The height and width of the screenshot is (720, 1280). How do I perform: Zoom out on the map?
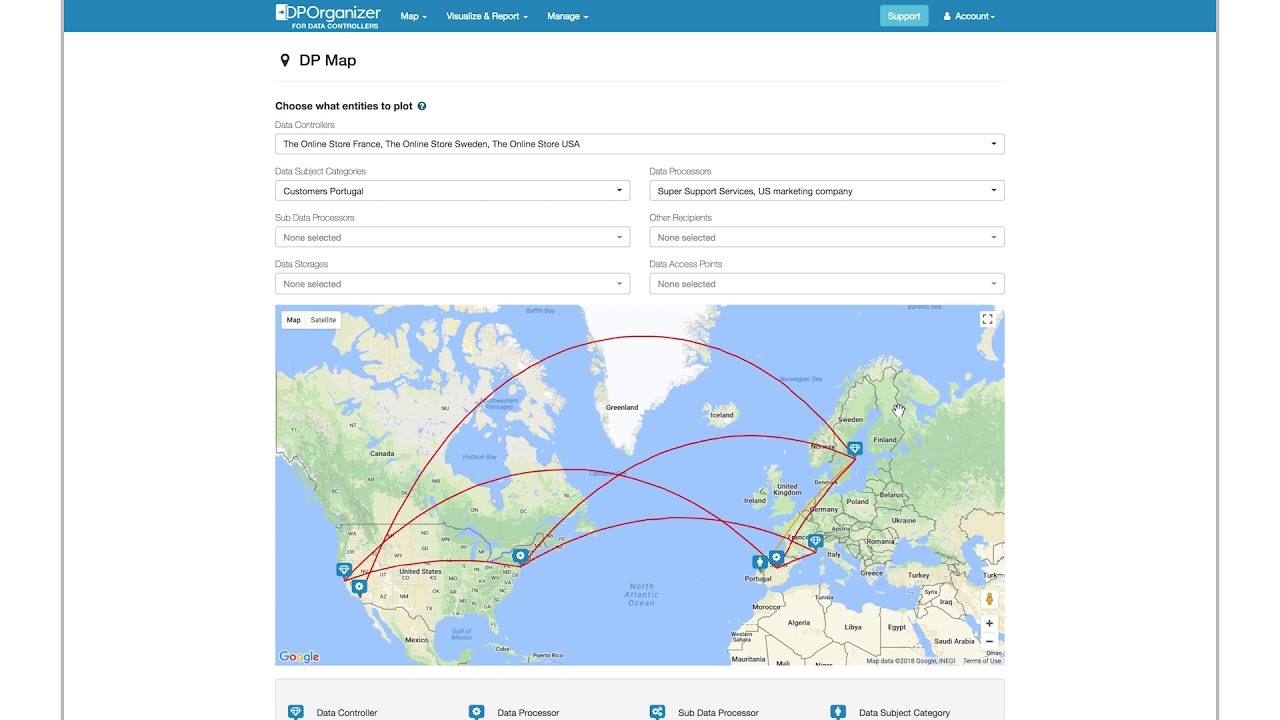click(989, 641)
